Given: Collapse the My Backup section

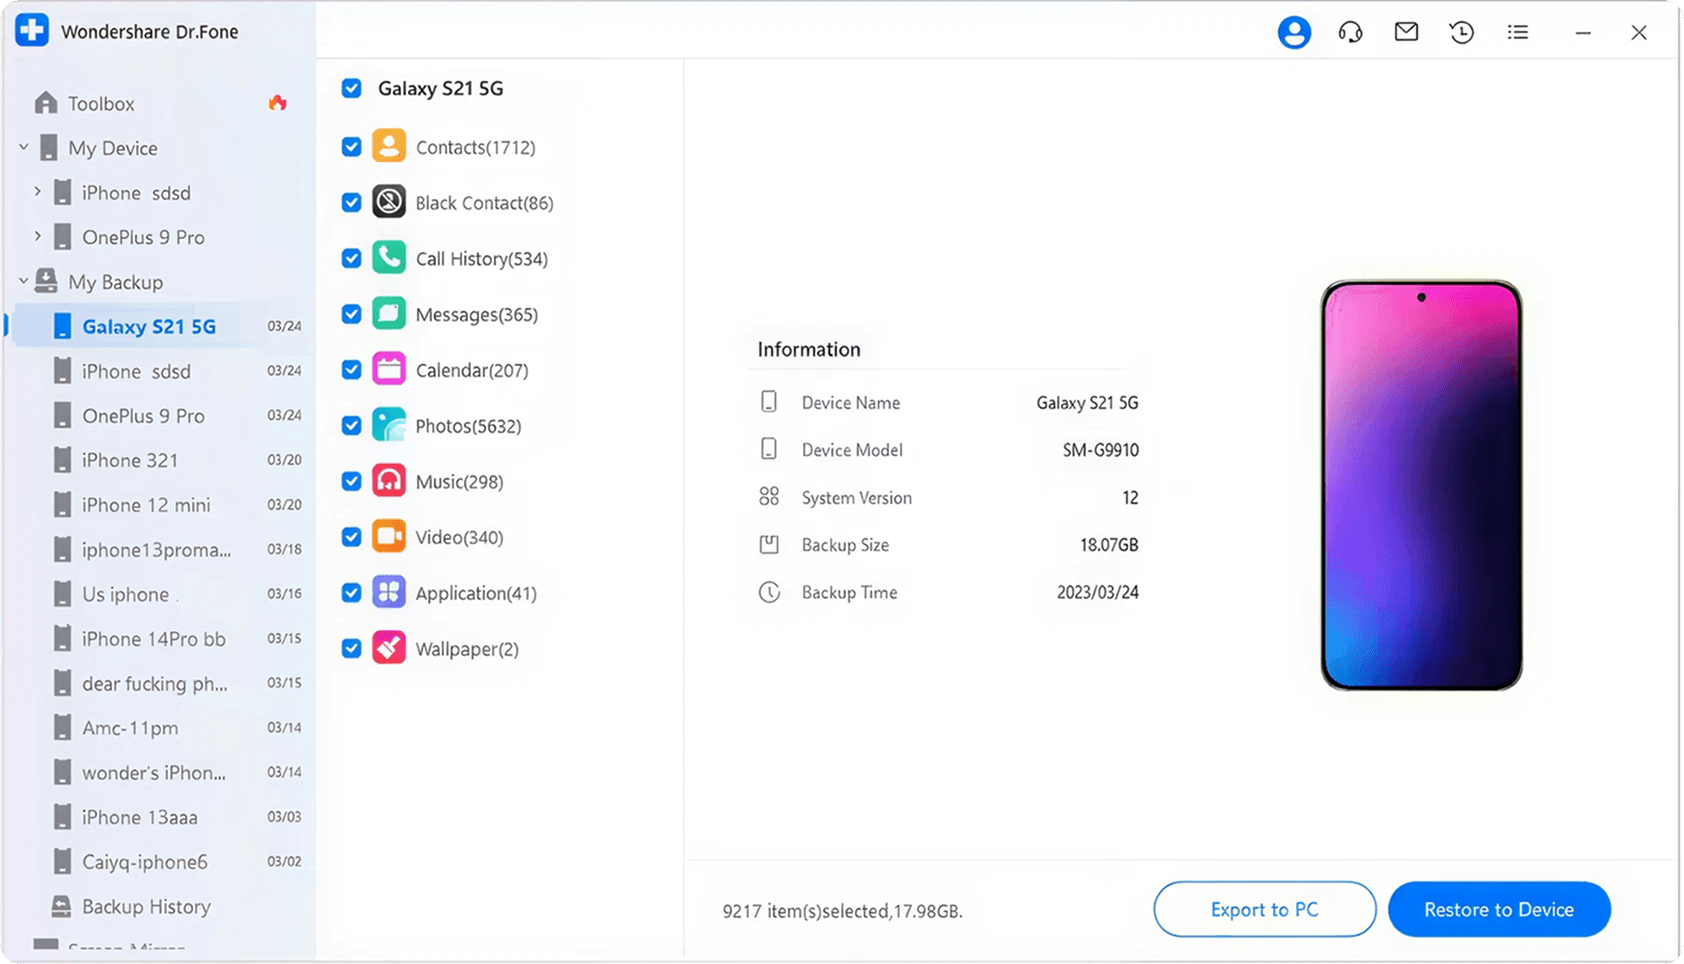Looking at the screenshot, I should pyautogui.click(x=23, y=281).
